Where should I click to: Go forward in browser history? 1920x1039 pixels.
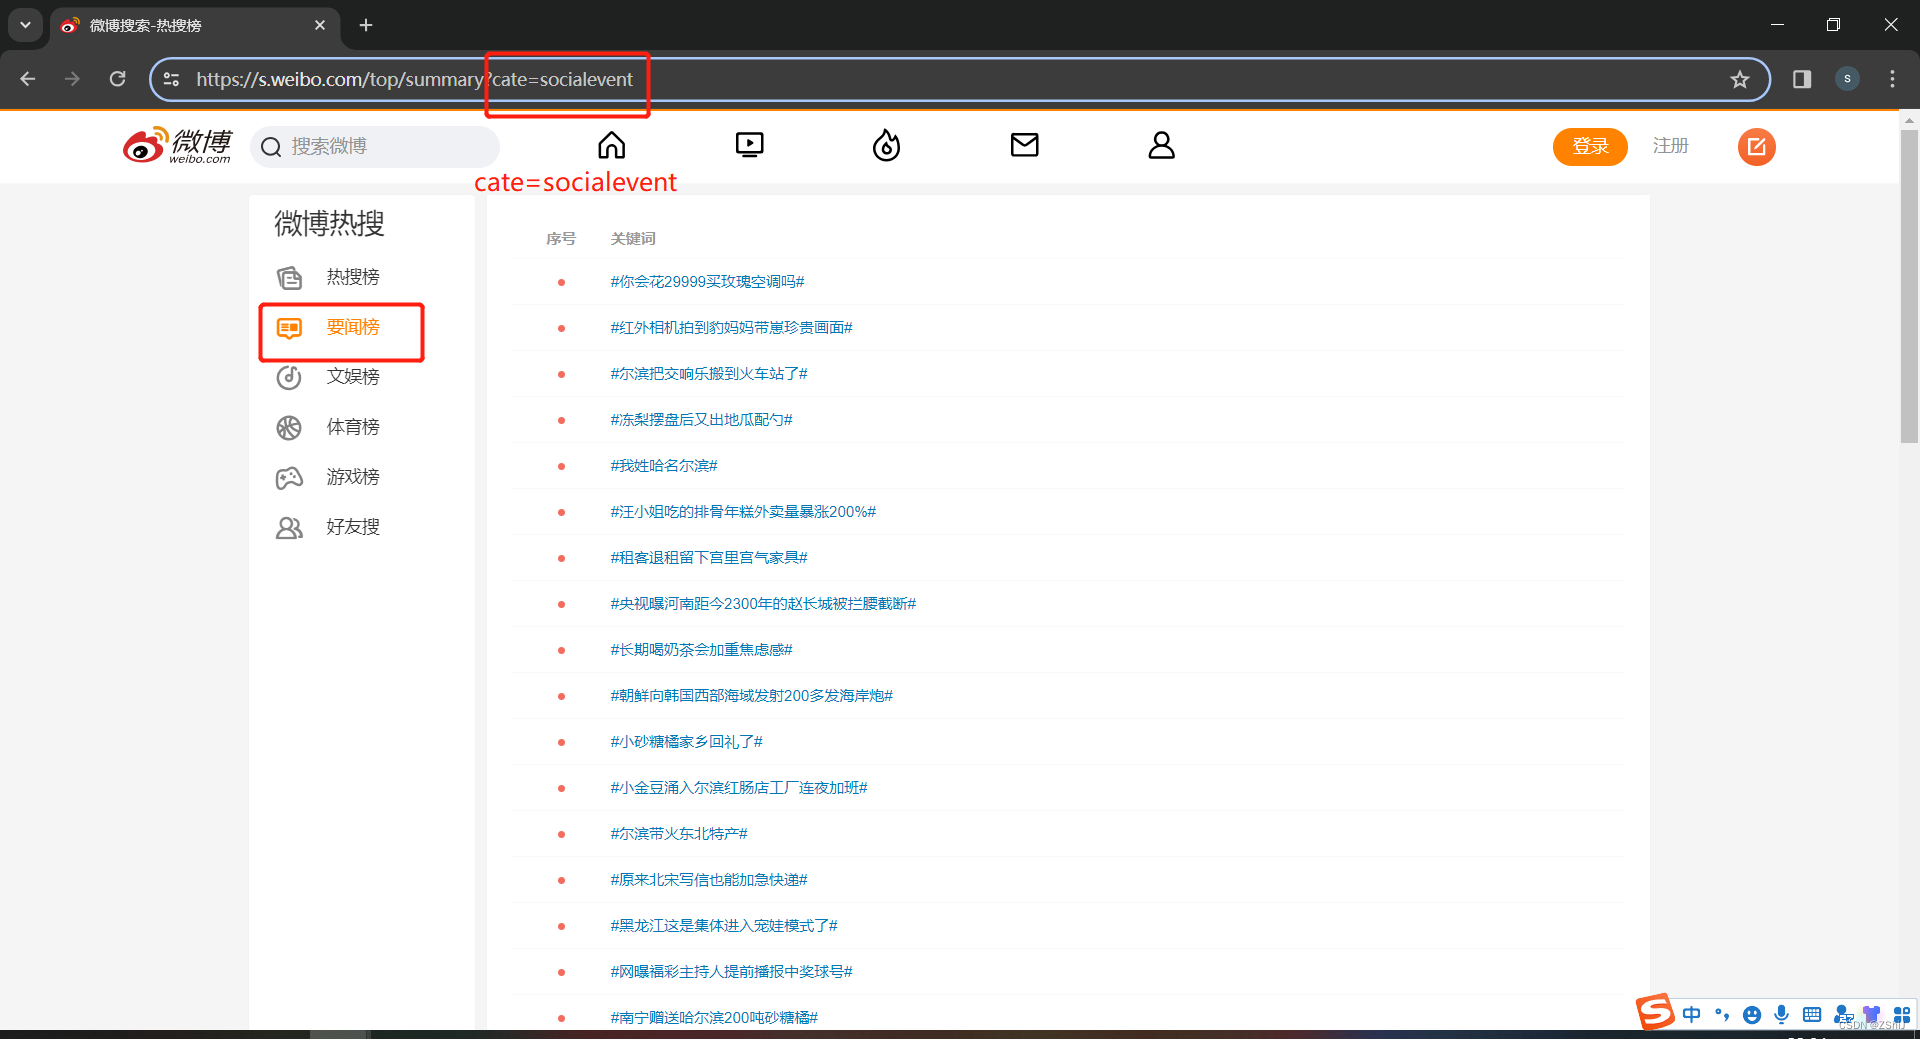tap(72, 79)
